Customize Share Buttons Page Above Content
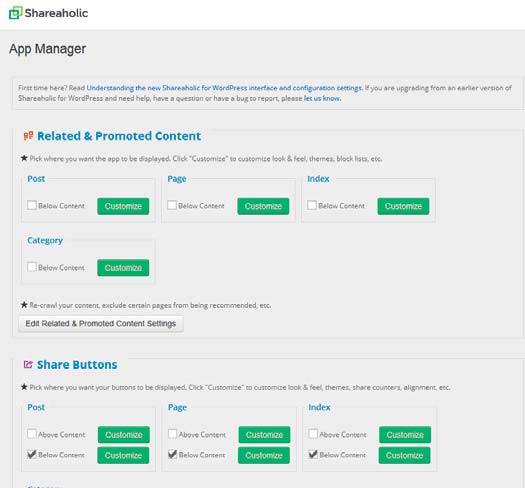525x488 pixels. pos(265,435)
